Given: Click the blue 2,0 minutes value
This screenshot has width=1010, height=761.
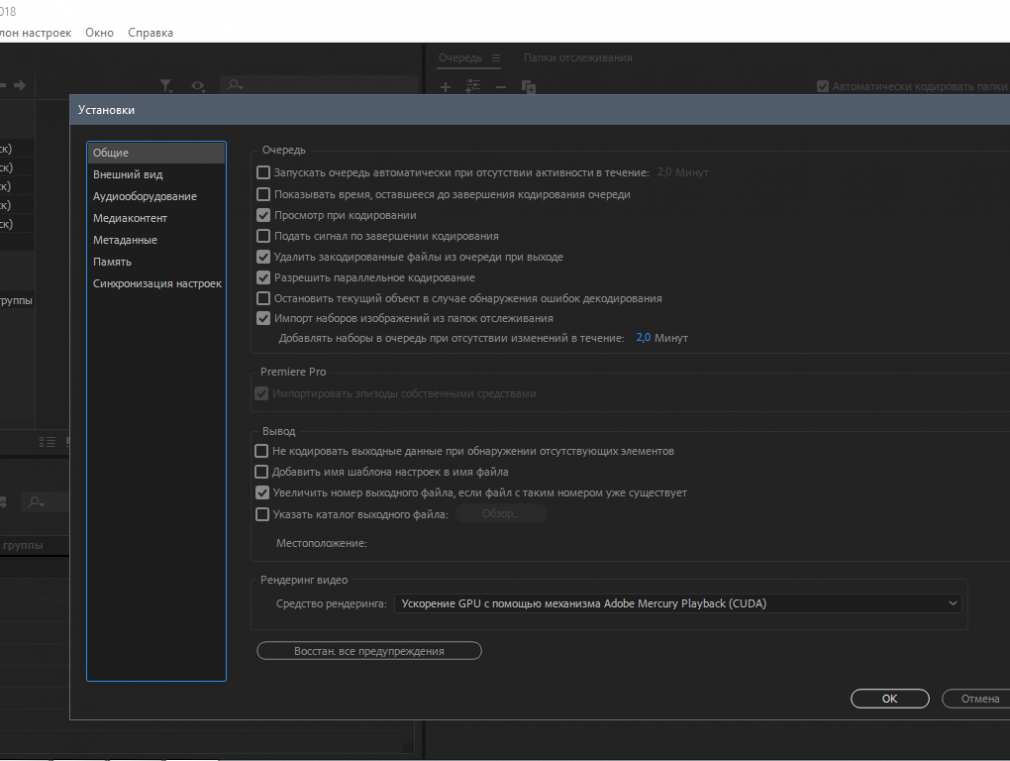Looking at the screenshot, I should pos(643,338).
